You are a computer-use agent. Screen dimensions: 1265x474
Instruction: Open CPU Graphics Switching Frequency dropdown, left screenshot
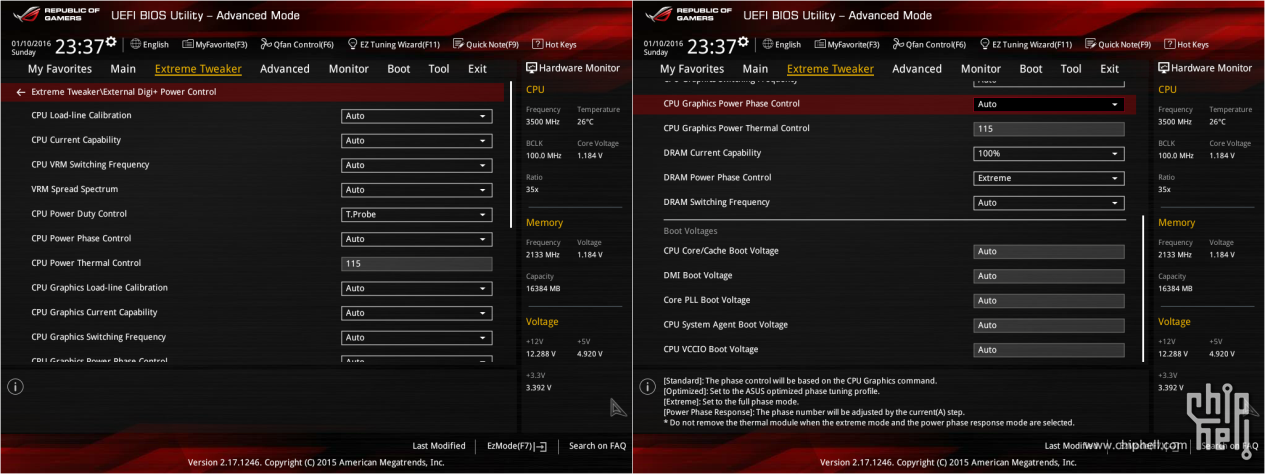pyautogui.click(x=416, y=337)
